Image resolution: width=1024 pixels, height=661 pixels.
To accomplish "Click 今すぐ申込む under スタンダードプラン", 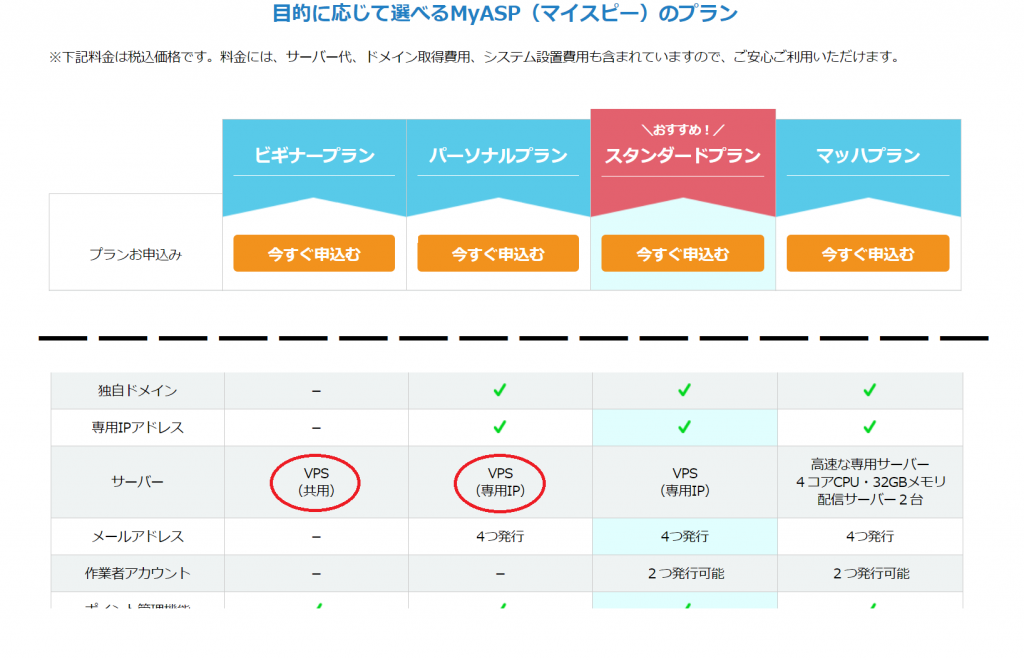I will 682,253.
